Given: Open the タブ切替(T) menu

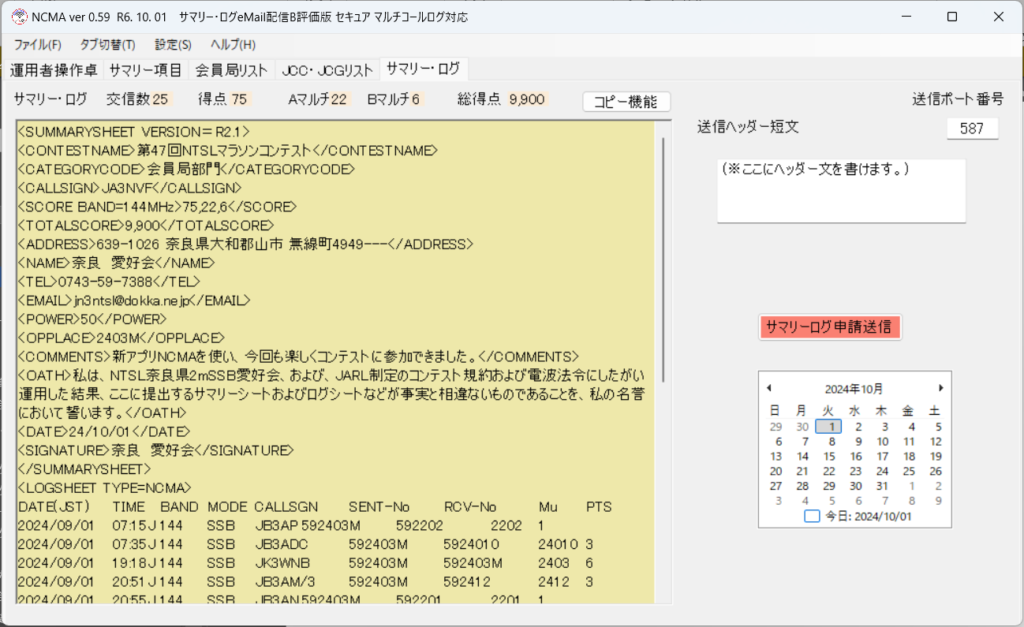Looking at the screenshot, I should [108, 45].
